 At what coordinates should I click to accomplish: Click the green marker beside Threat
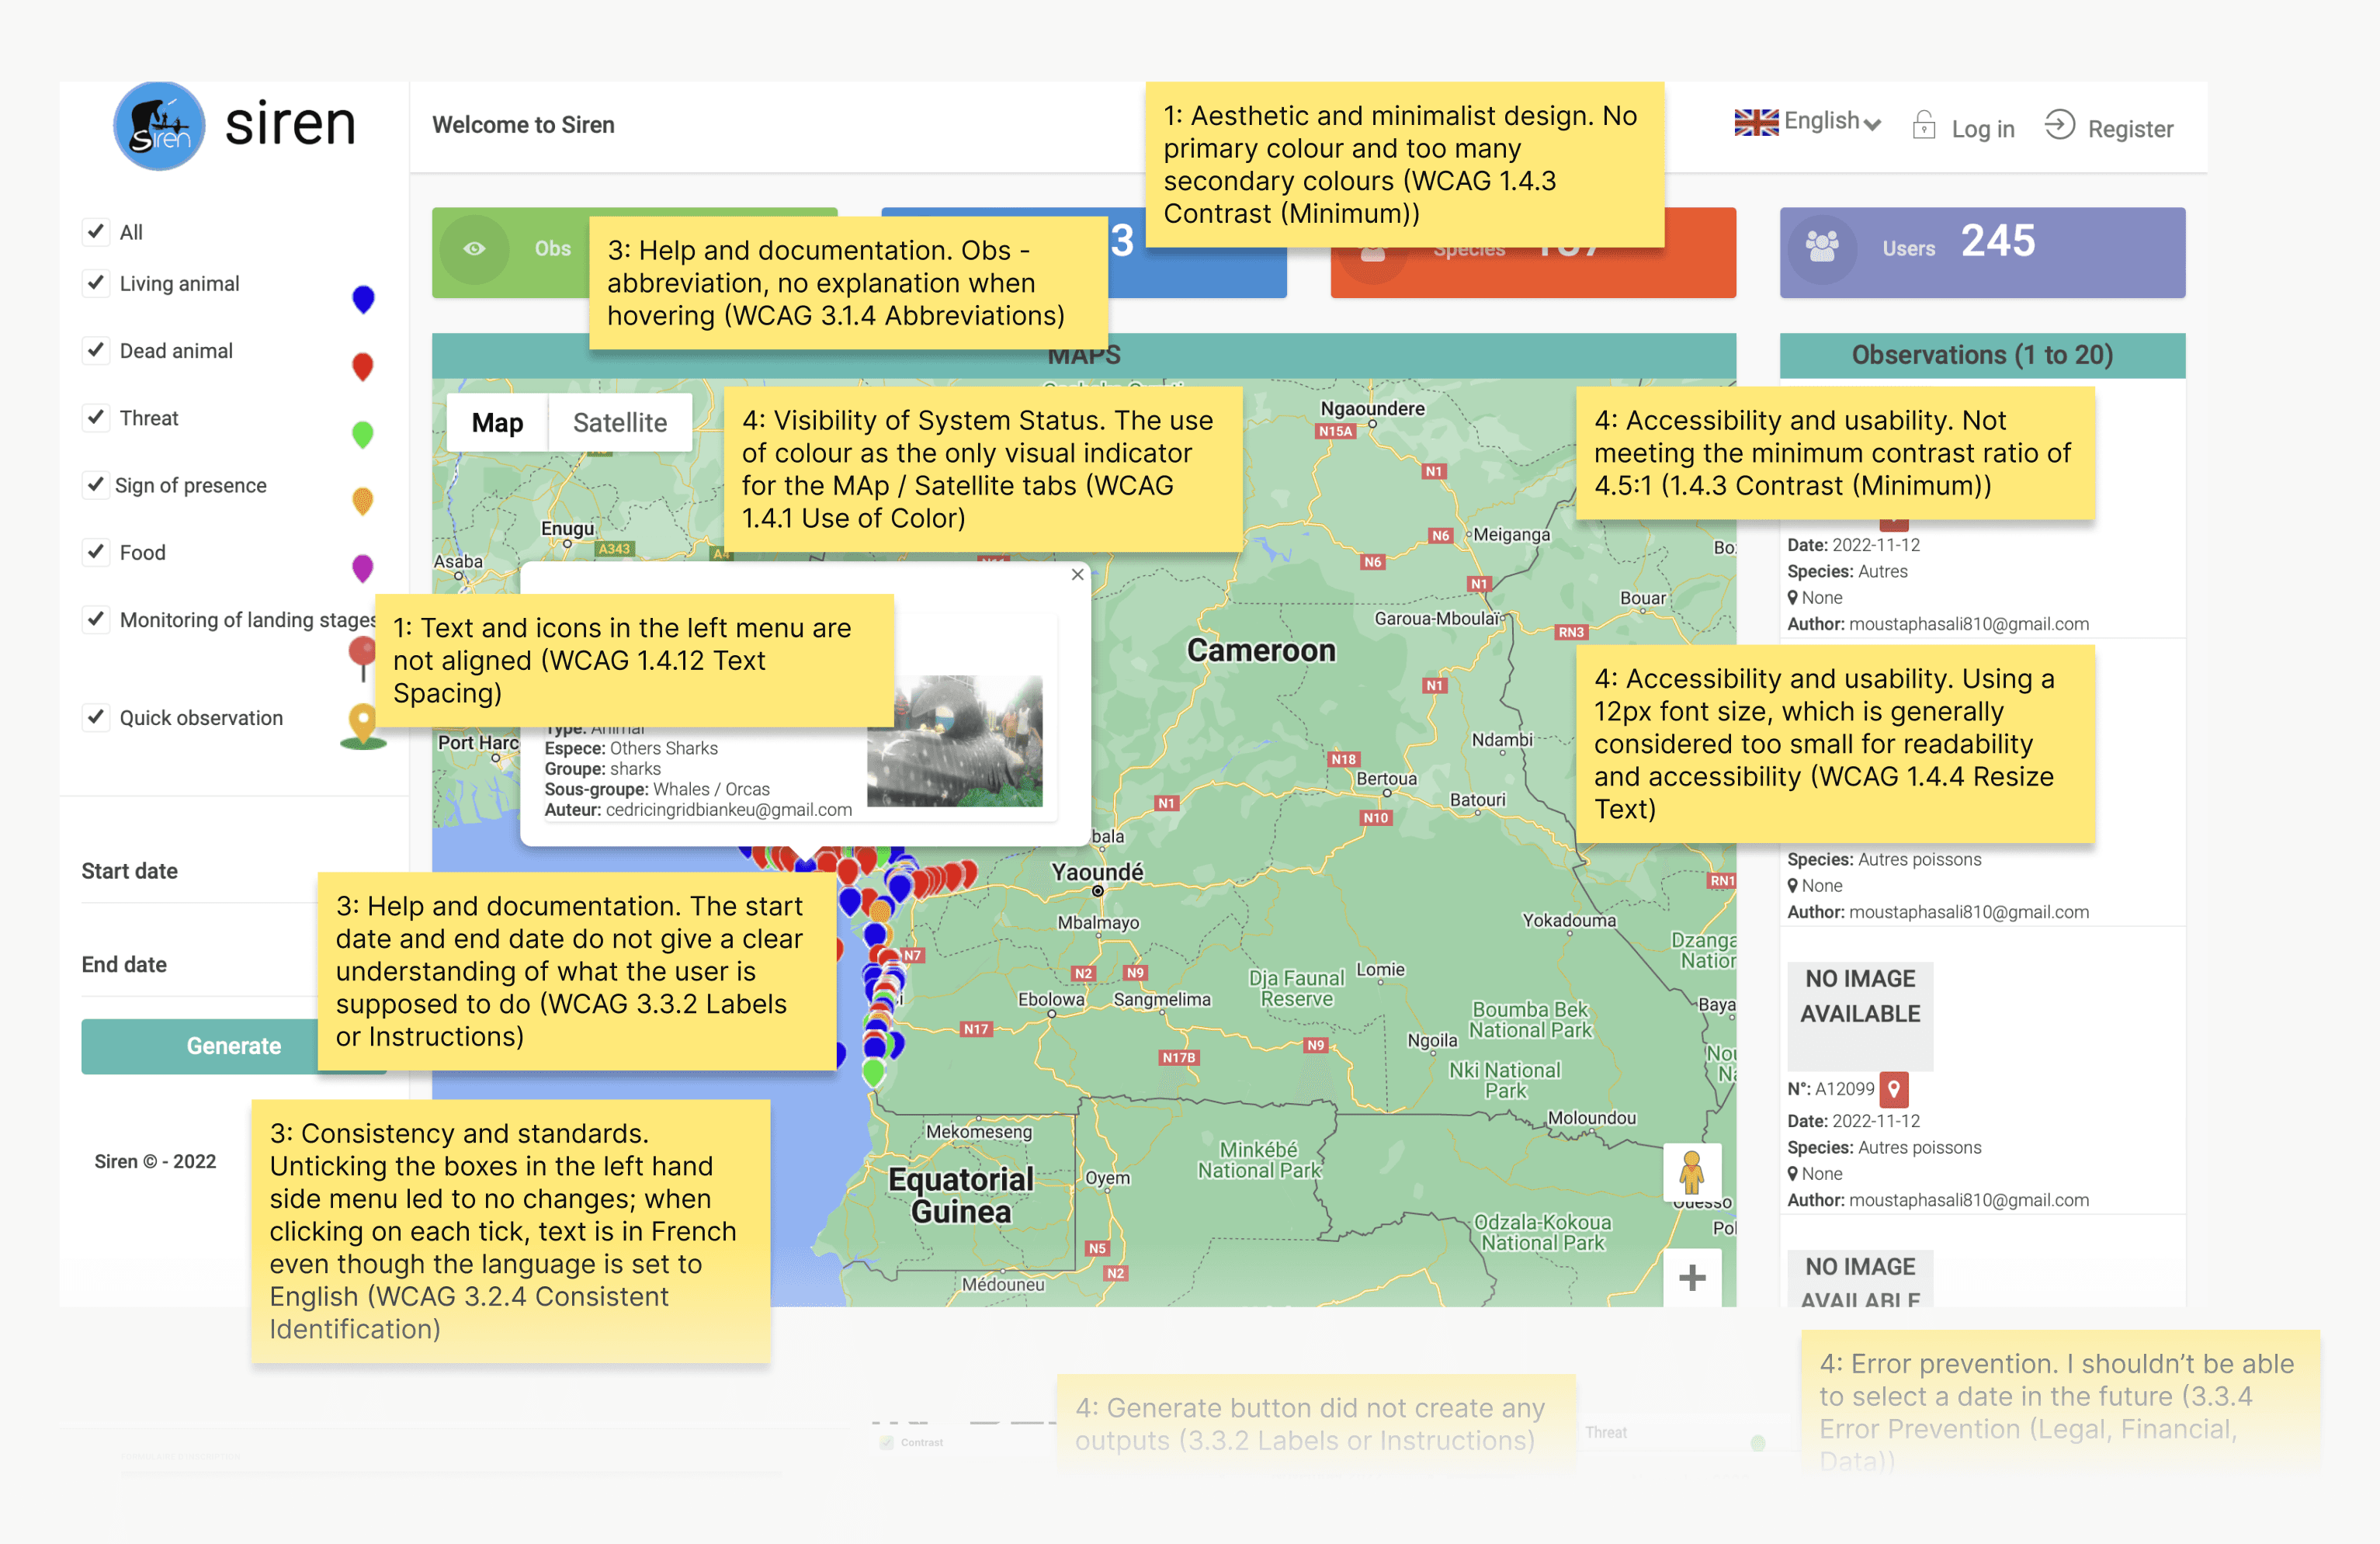(x=363, y=434)
